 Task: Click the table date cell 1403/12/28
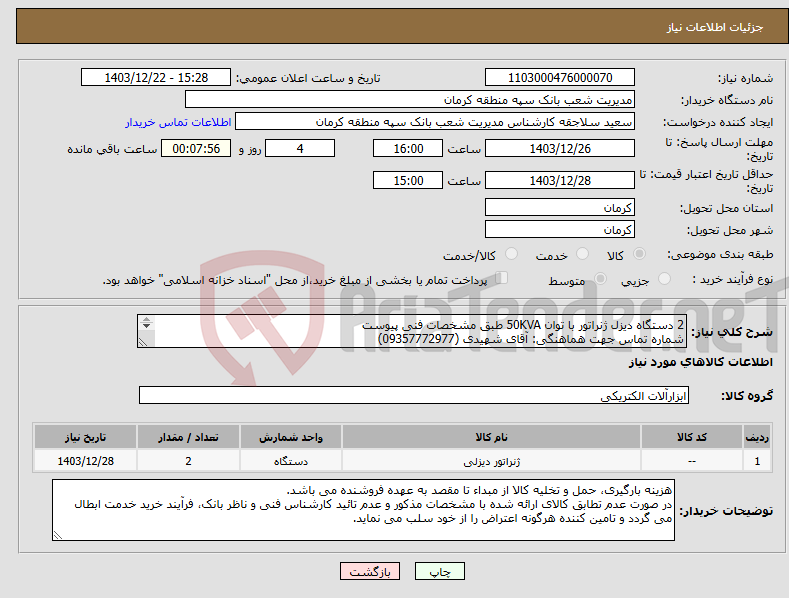click(x=85, y=461)
